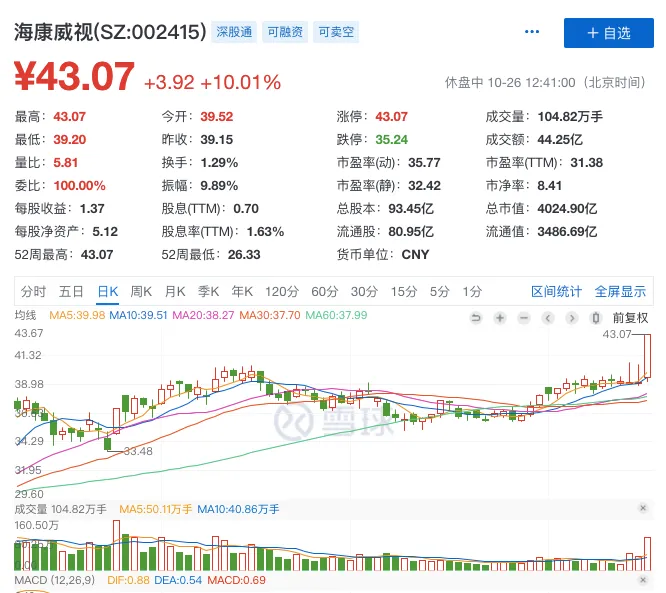Switch to the 月K chart tab
The height and width of the screenshot is (593, 666).
click(175, 292)
